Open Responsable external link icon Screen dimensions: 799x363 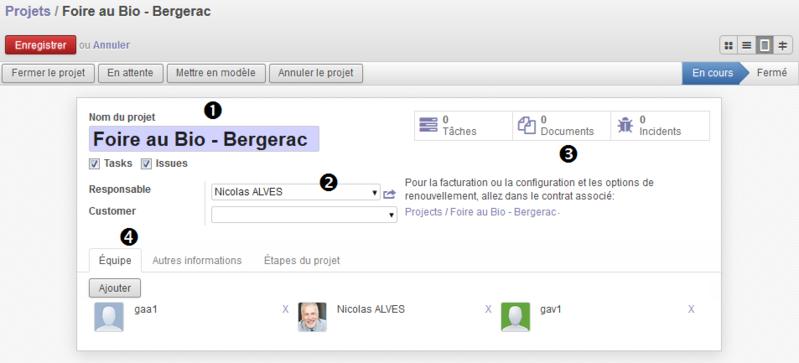(x=389, y=193)
